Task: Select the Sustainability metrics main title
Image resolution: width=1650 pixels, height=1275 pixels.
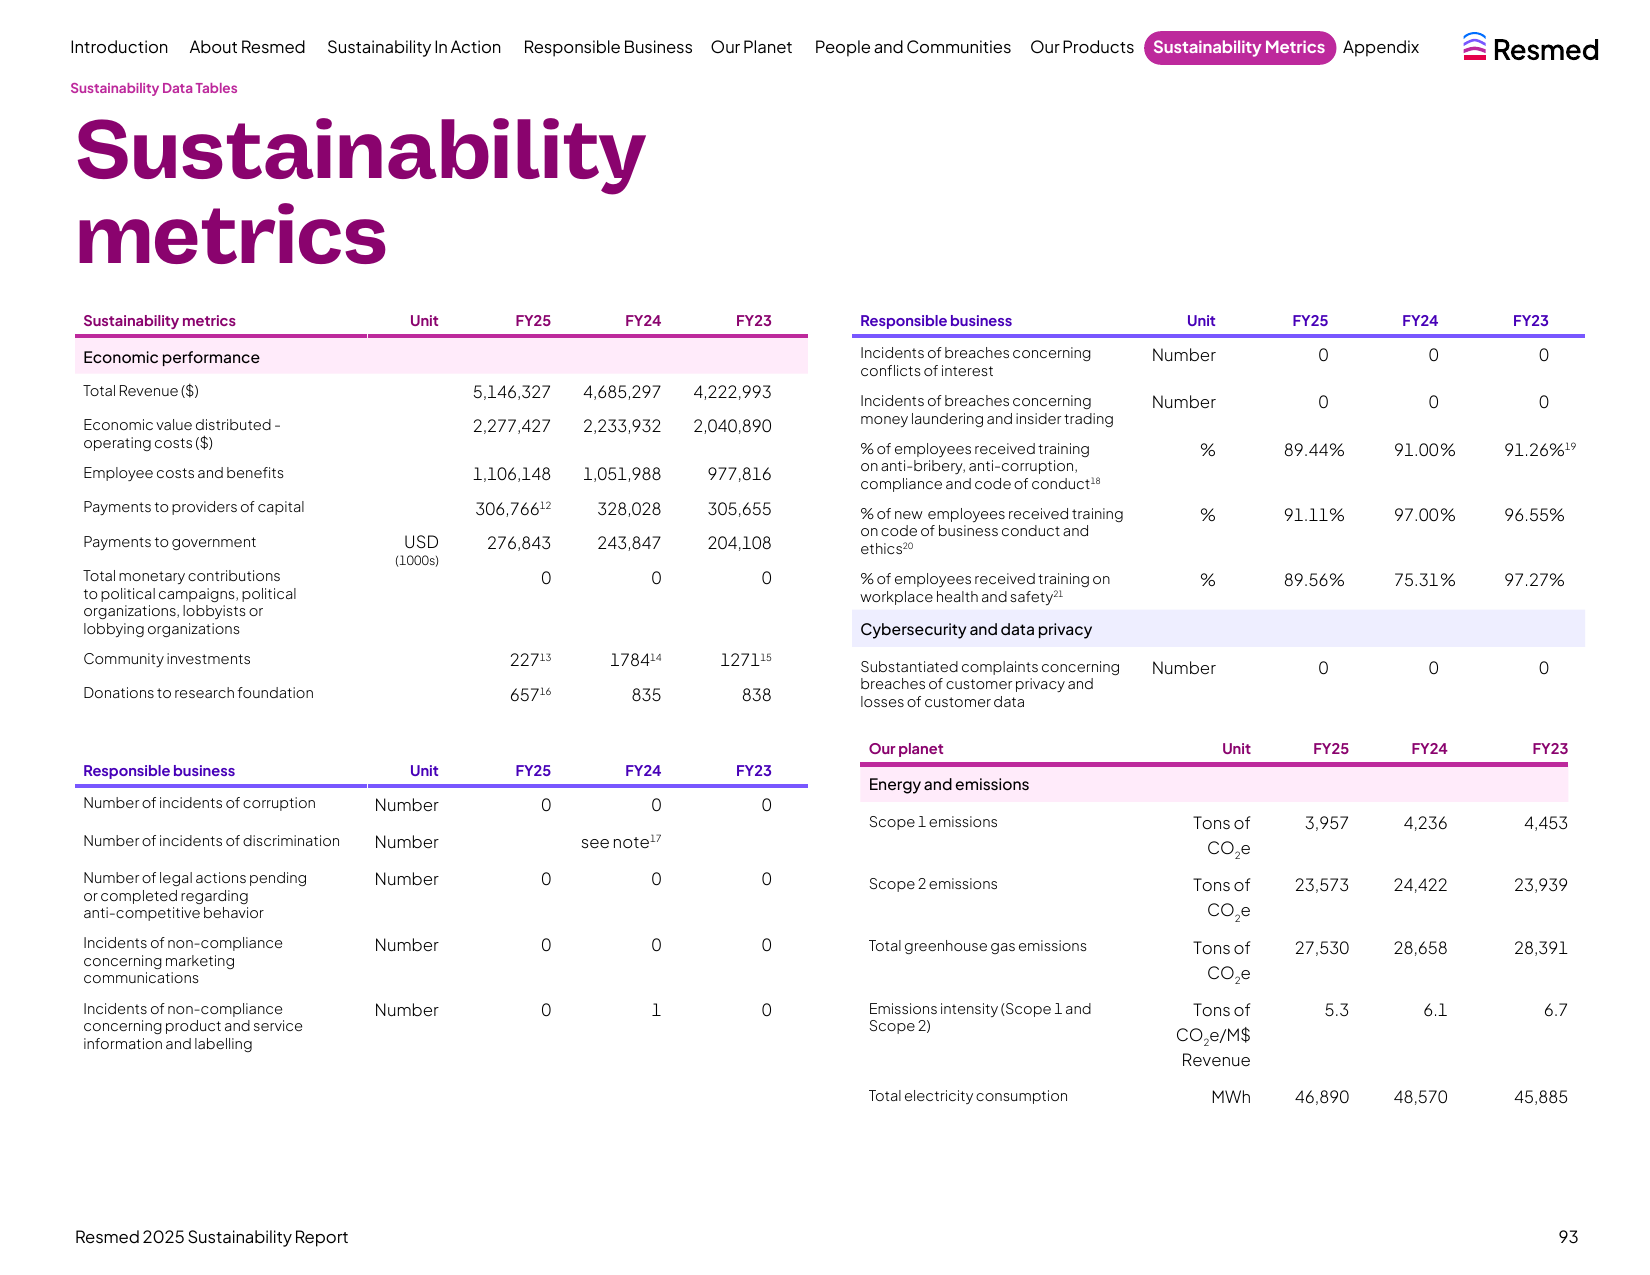Action: [x=360, y=192]
